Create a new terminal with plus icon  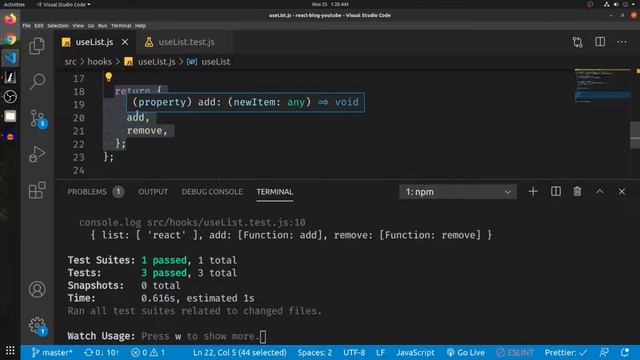coord(533,191)
